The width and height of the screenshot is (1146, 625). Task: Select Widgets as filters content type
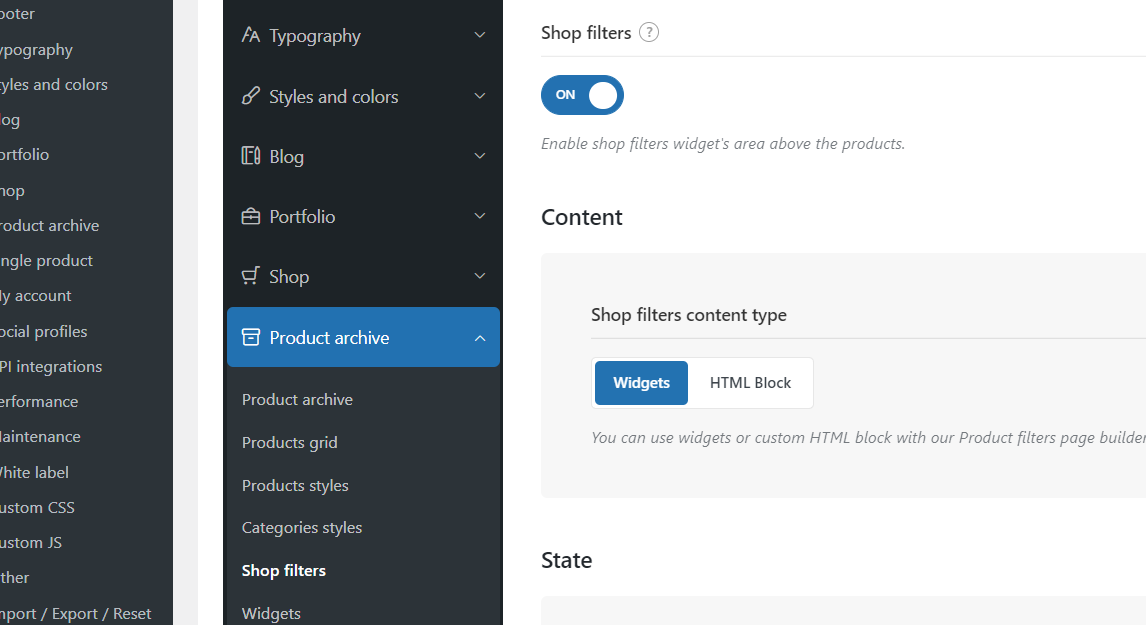(x=641, y=383)
